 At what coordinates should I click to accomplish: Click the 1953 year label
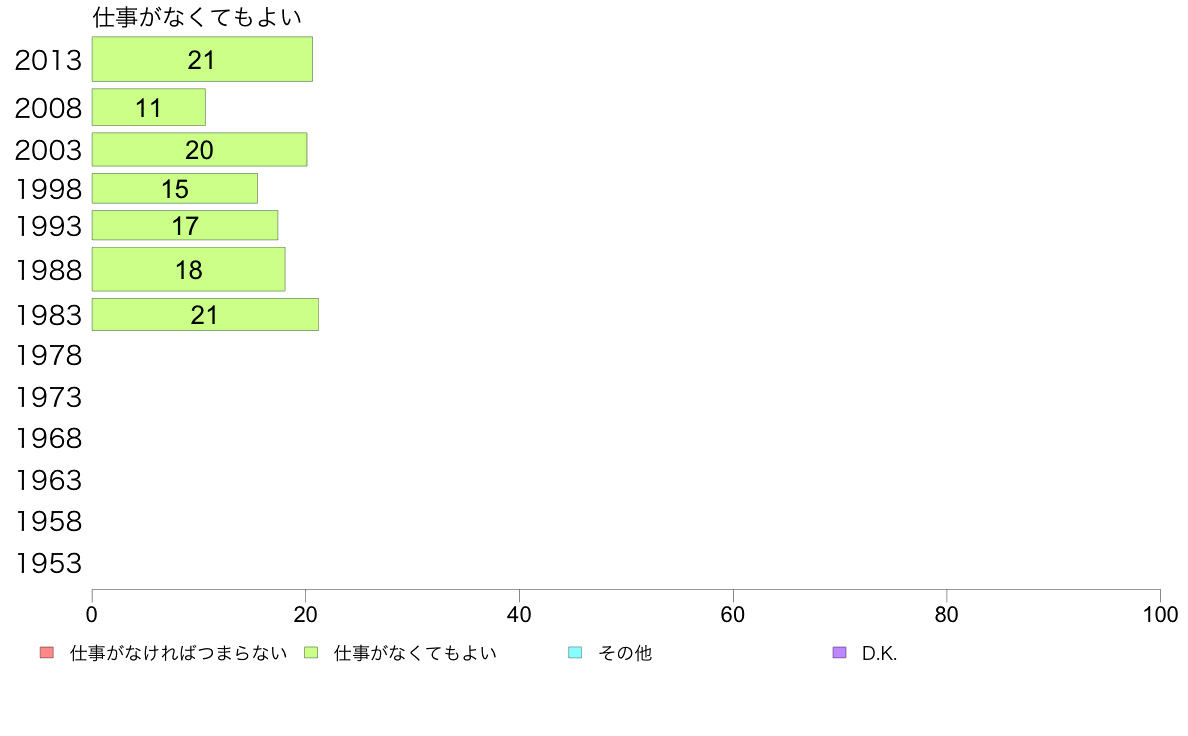pos(48,563)
